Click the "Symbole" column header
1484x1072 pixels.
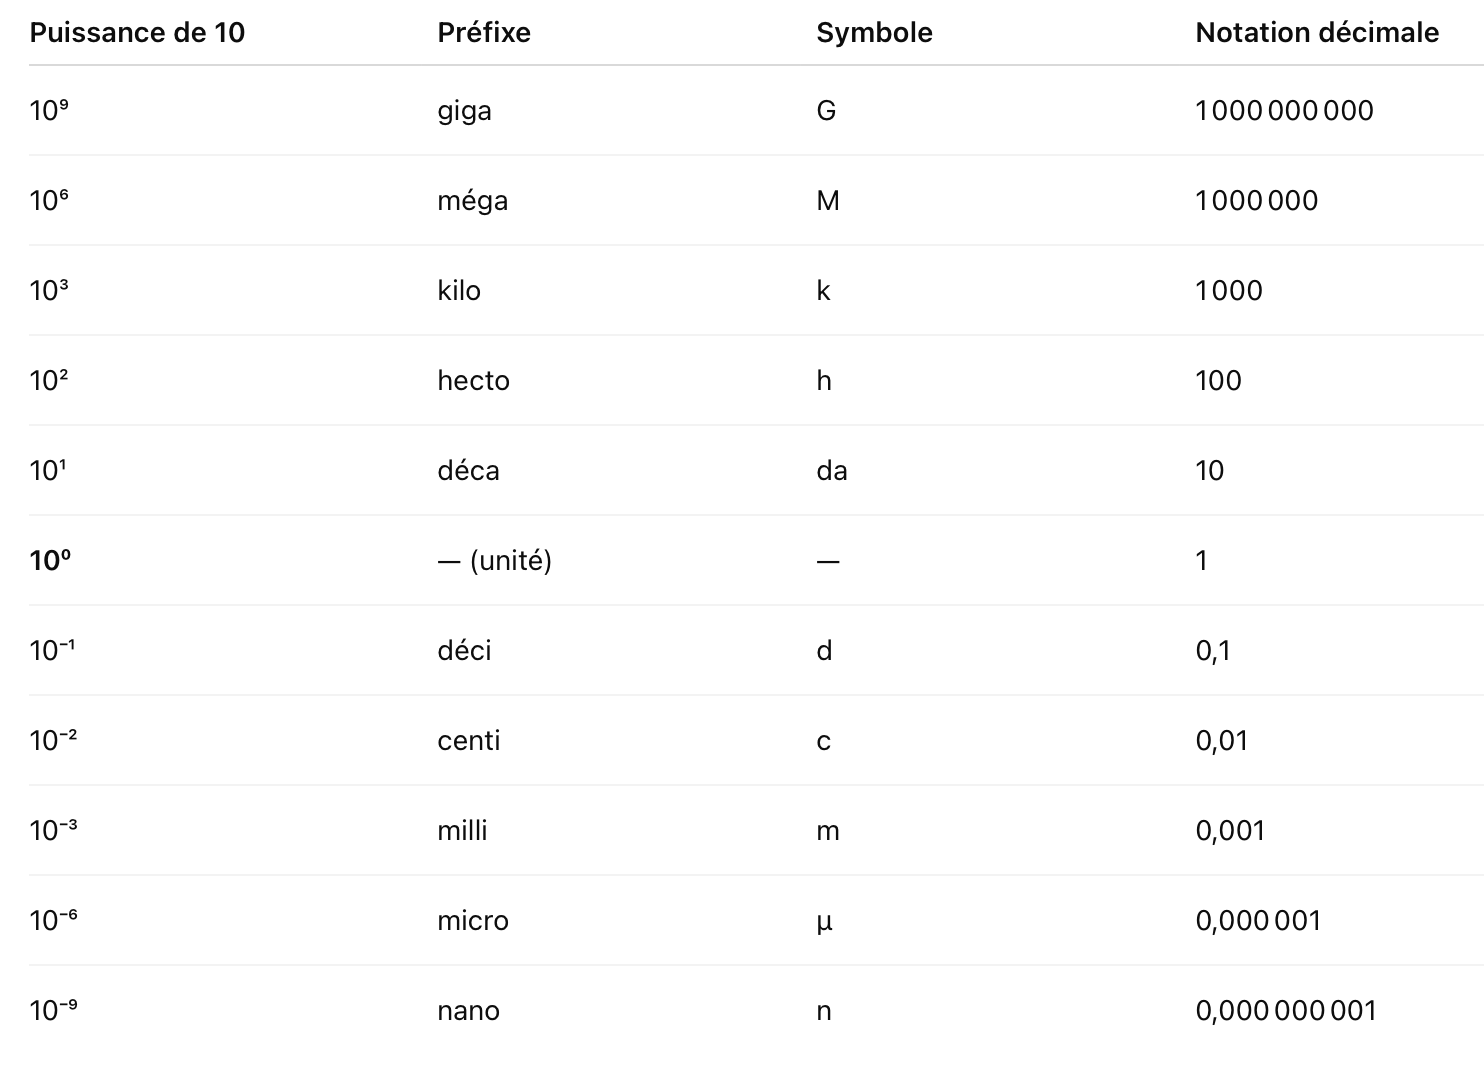pyautogui.click(x=874, y=33)
